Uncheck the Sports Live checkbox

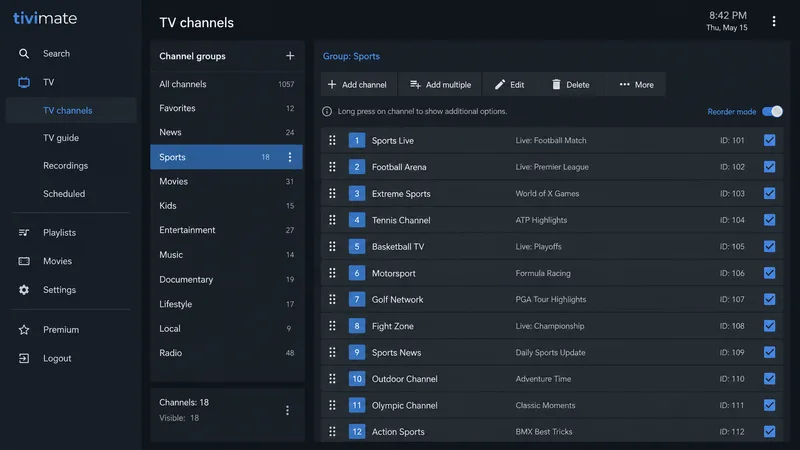tap(769, 140)
